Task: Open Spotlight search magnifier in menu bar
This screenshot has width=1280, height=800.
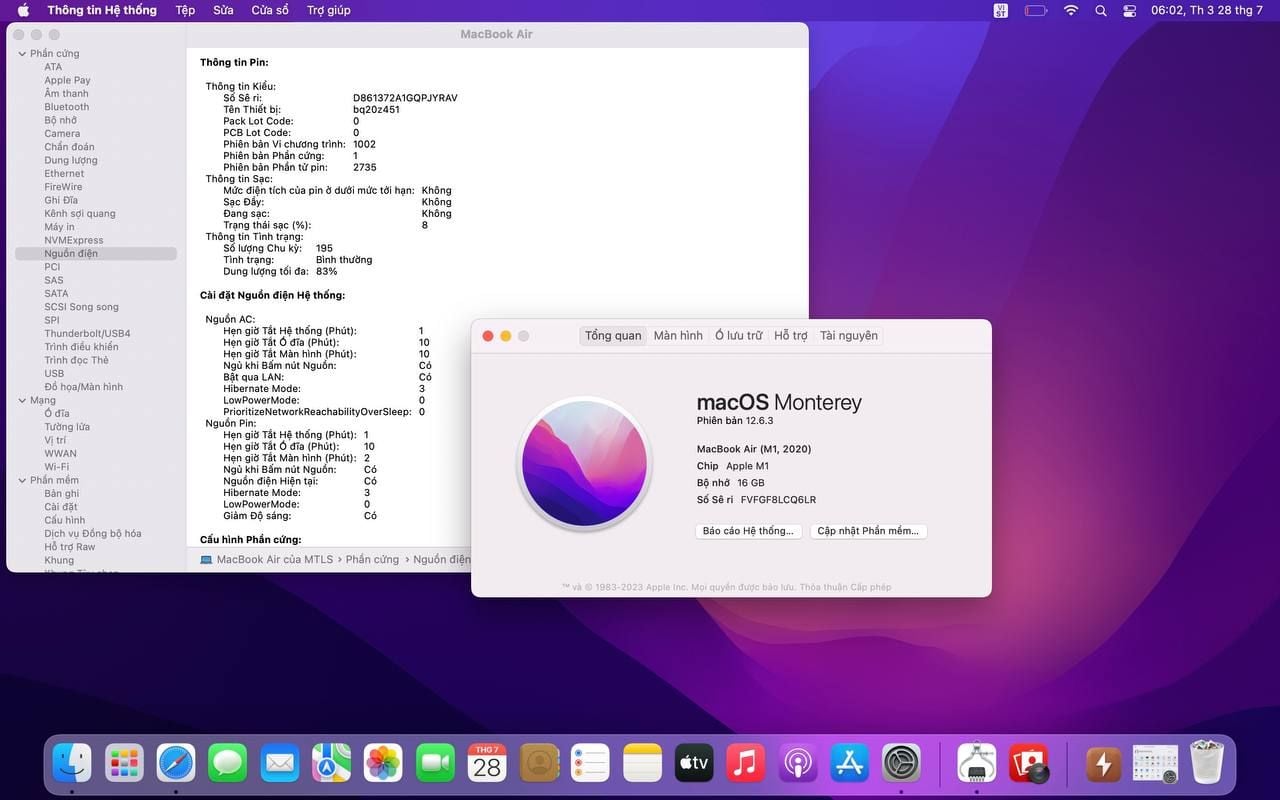Action: [x=1101, y=10]
